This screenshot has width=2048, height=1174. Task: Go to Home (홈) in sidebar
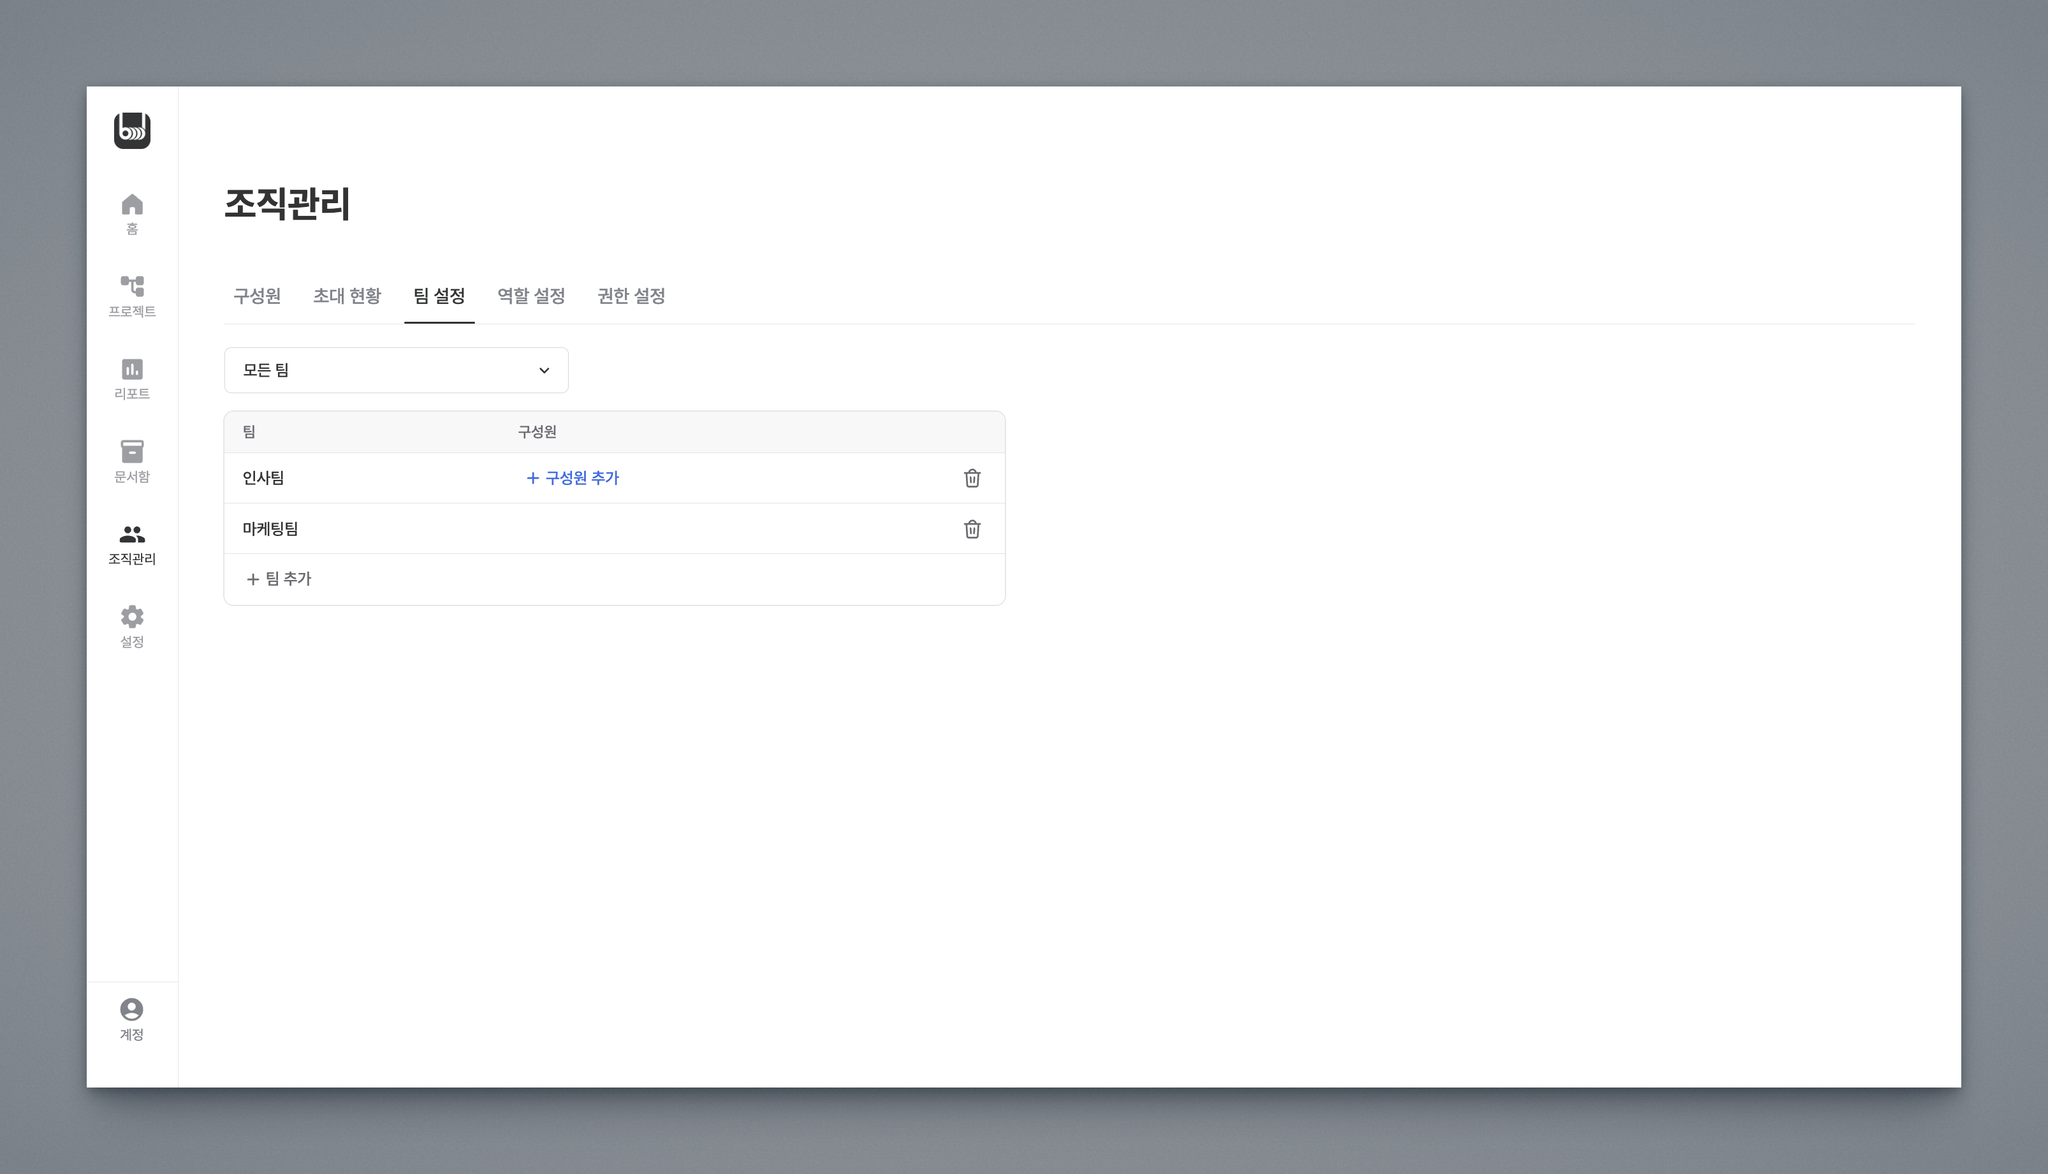point(132,213)
